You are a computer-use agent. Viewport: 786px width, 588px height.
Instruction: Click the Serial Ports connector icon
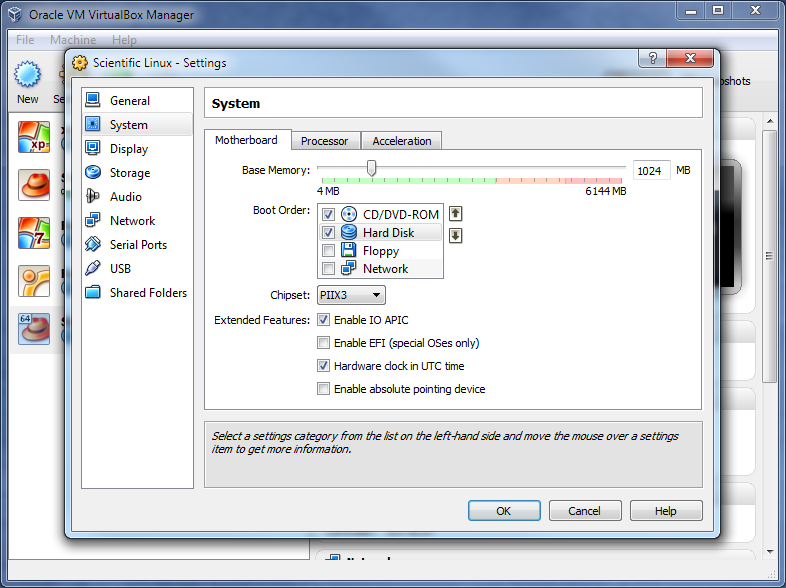click(93, 244)
